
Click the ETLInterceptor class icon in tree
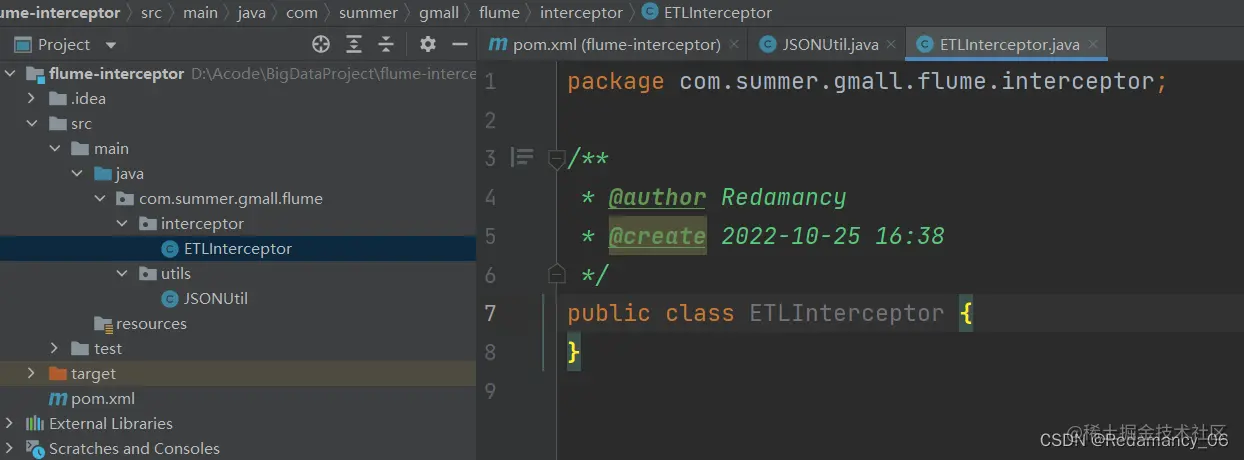click(170, 248)
